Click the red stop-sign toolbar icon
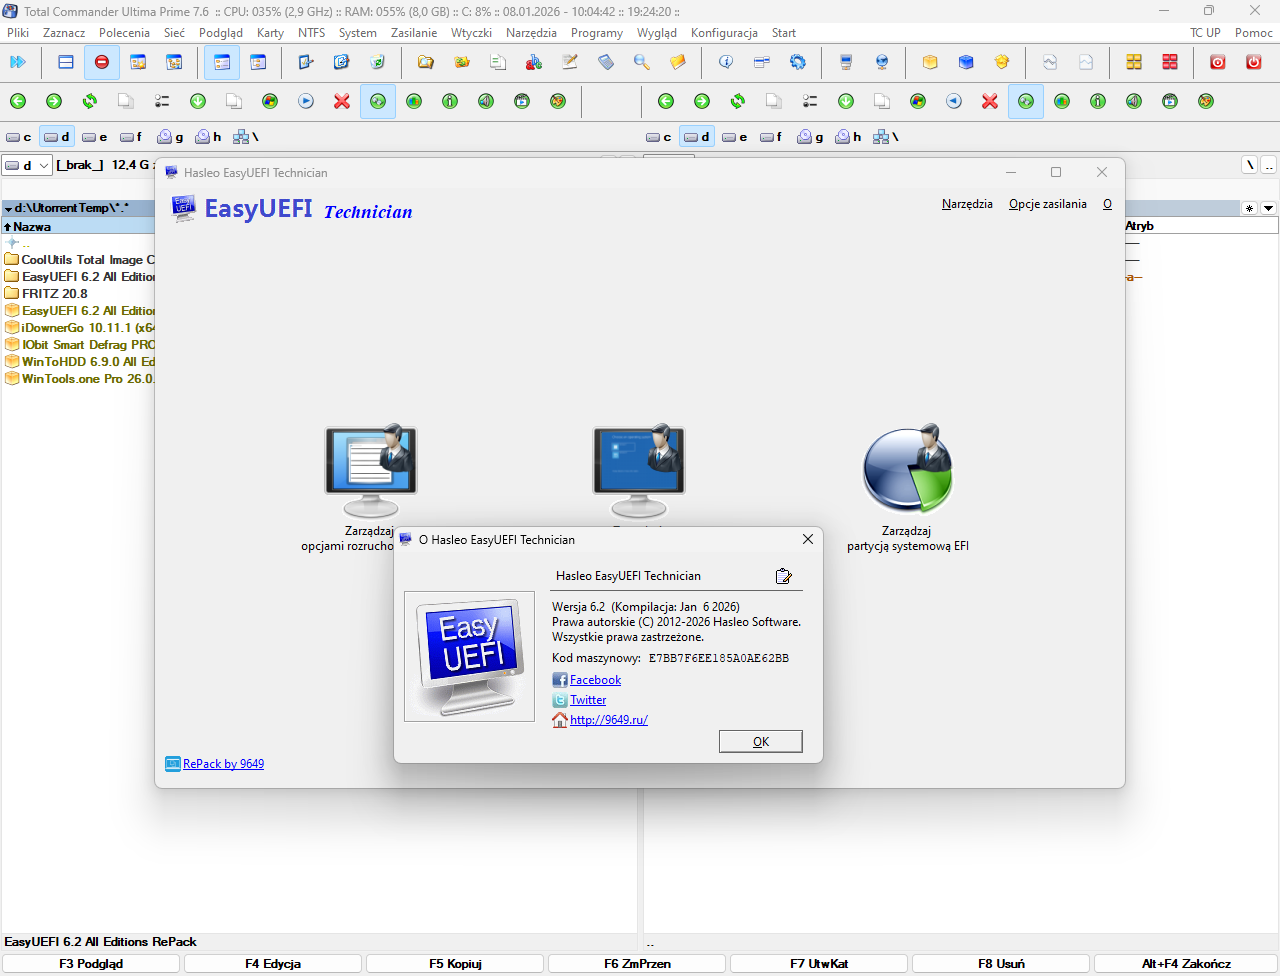This screenshot has width=1280, height=976. pyautogui.click(x=102, y=62)
